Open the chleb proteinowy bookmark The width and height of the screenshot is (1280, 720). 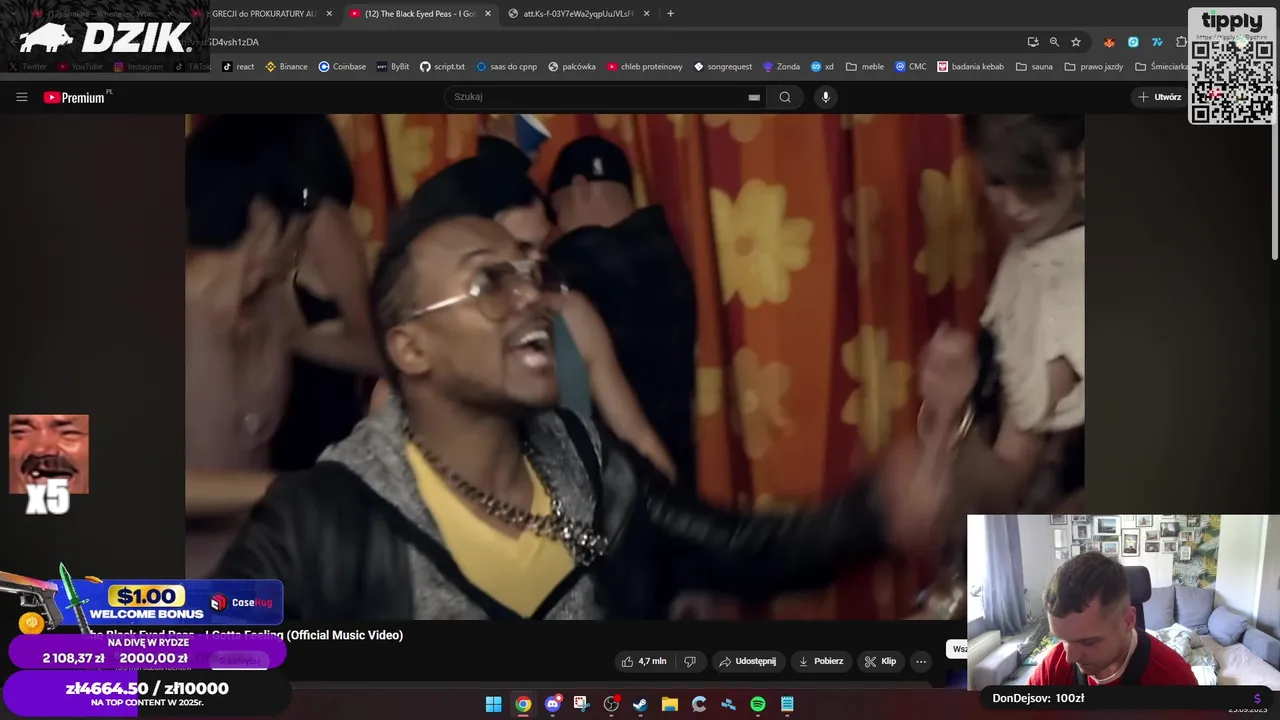(x=644, y=67)
